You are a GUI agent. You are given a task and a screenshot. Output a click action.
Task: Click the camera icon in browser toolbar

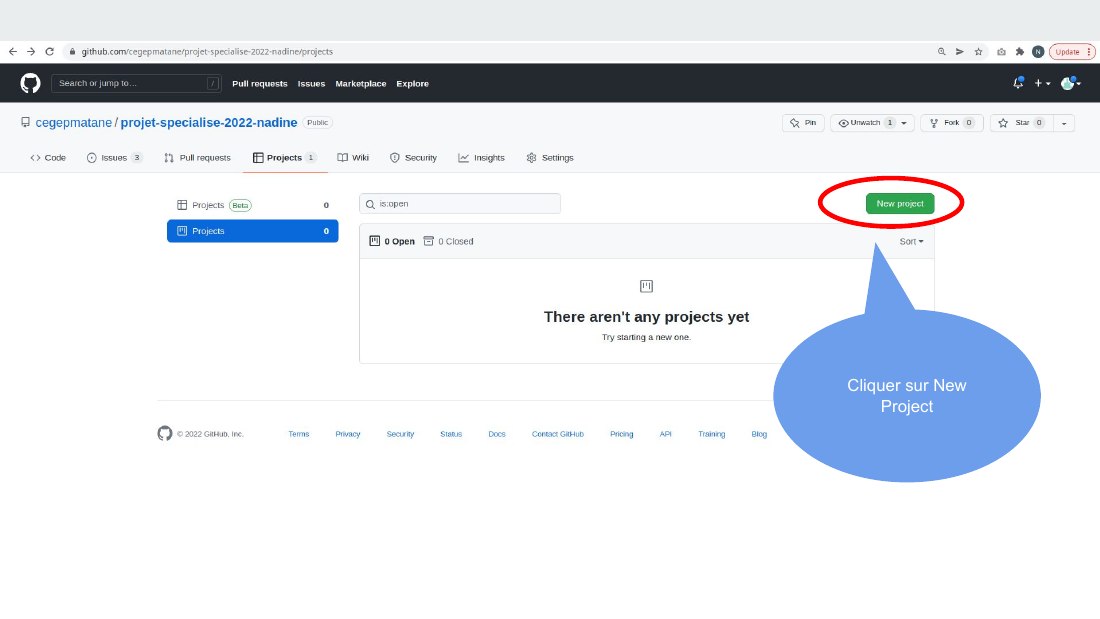tap(1001, 51)
